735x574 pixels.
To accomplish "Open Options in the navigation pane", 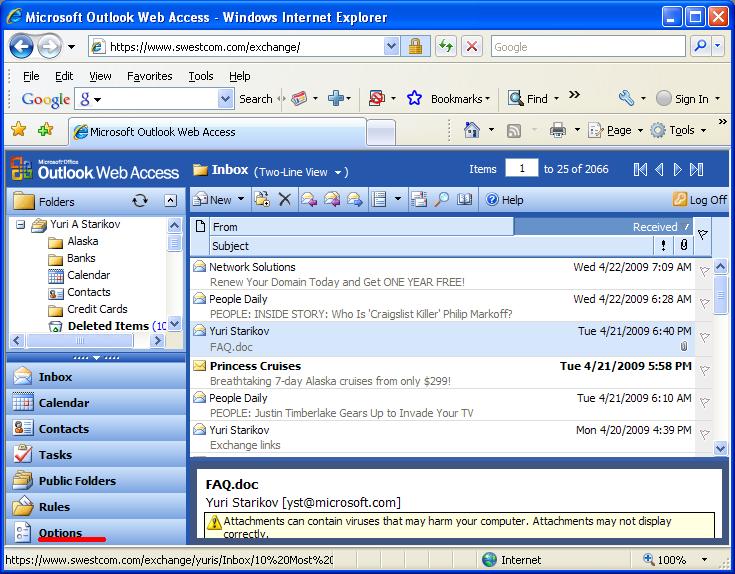I will click(96, 532).
